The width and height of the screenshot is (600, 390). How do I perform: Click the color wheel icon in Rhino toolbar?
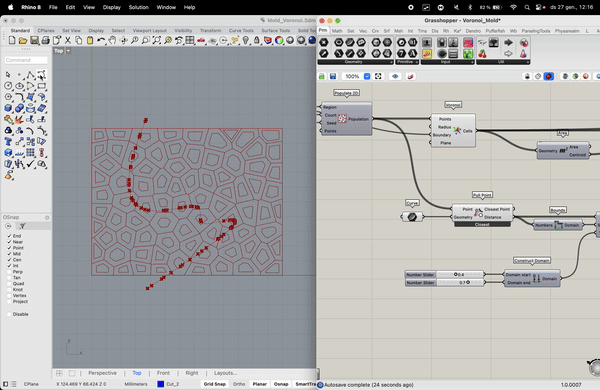click(279, 40)
